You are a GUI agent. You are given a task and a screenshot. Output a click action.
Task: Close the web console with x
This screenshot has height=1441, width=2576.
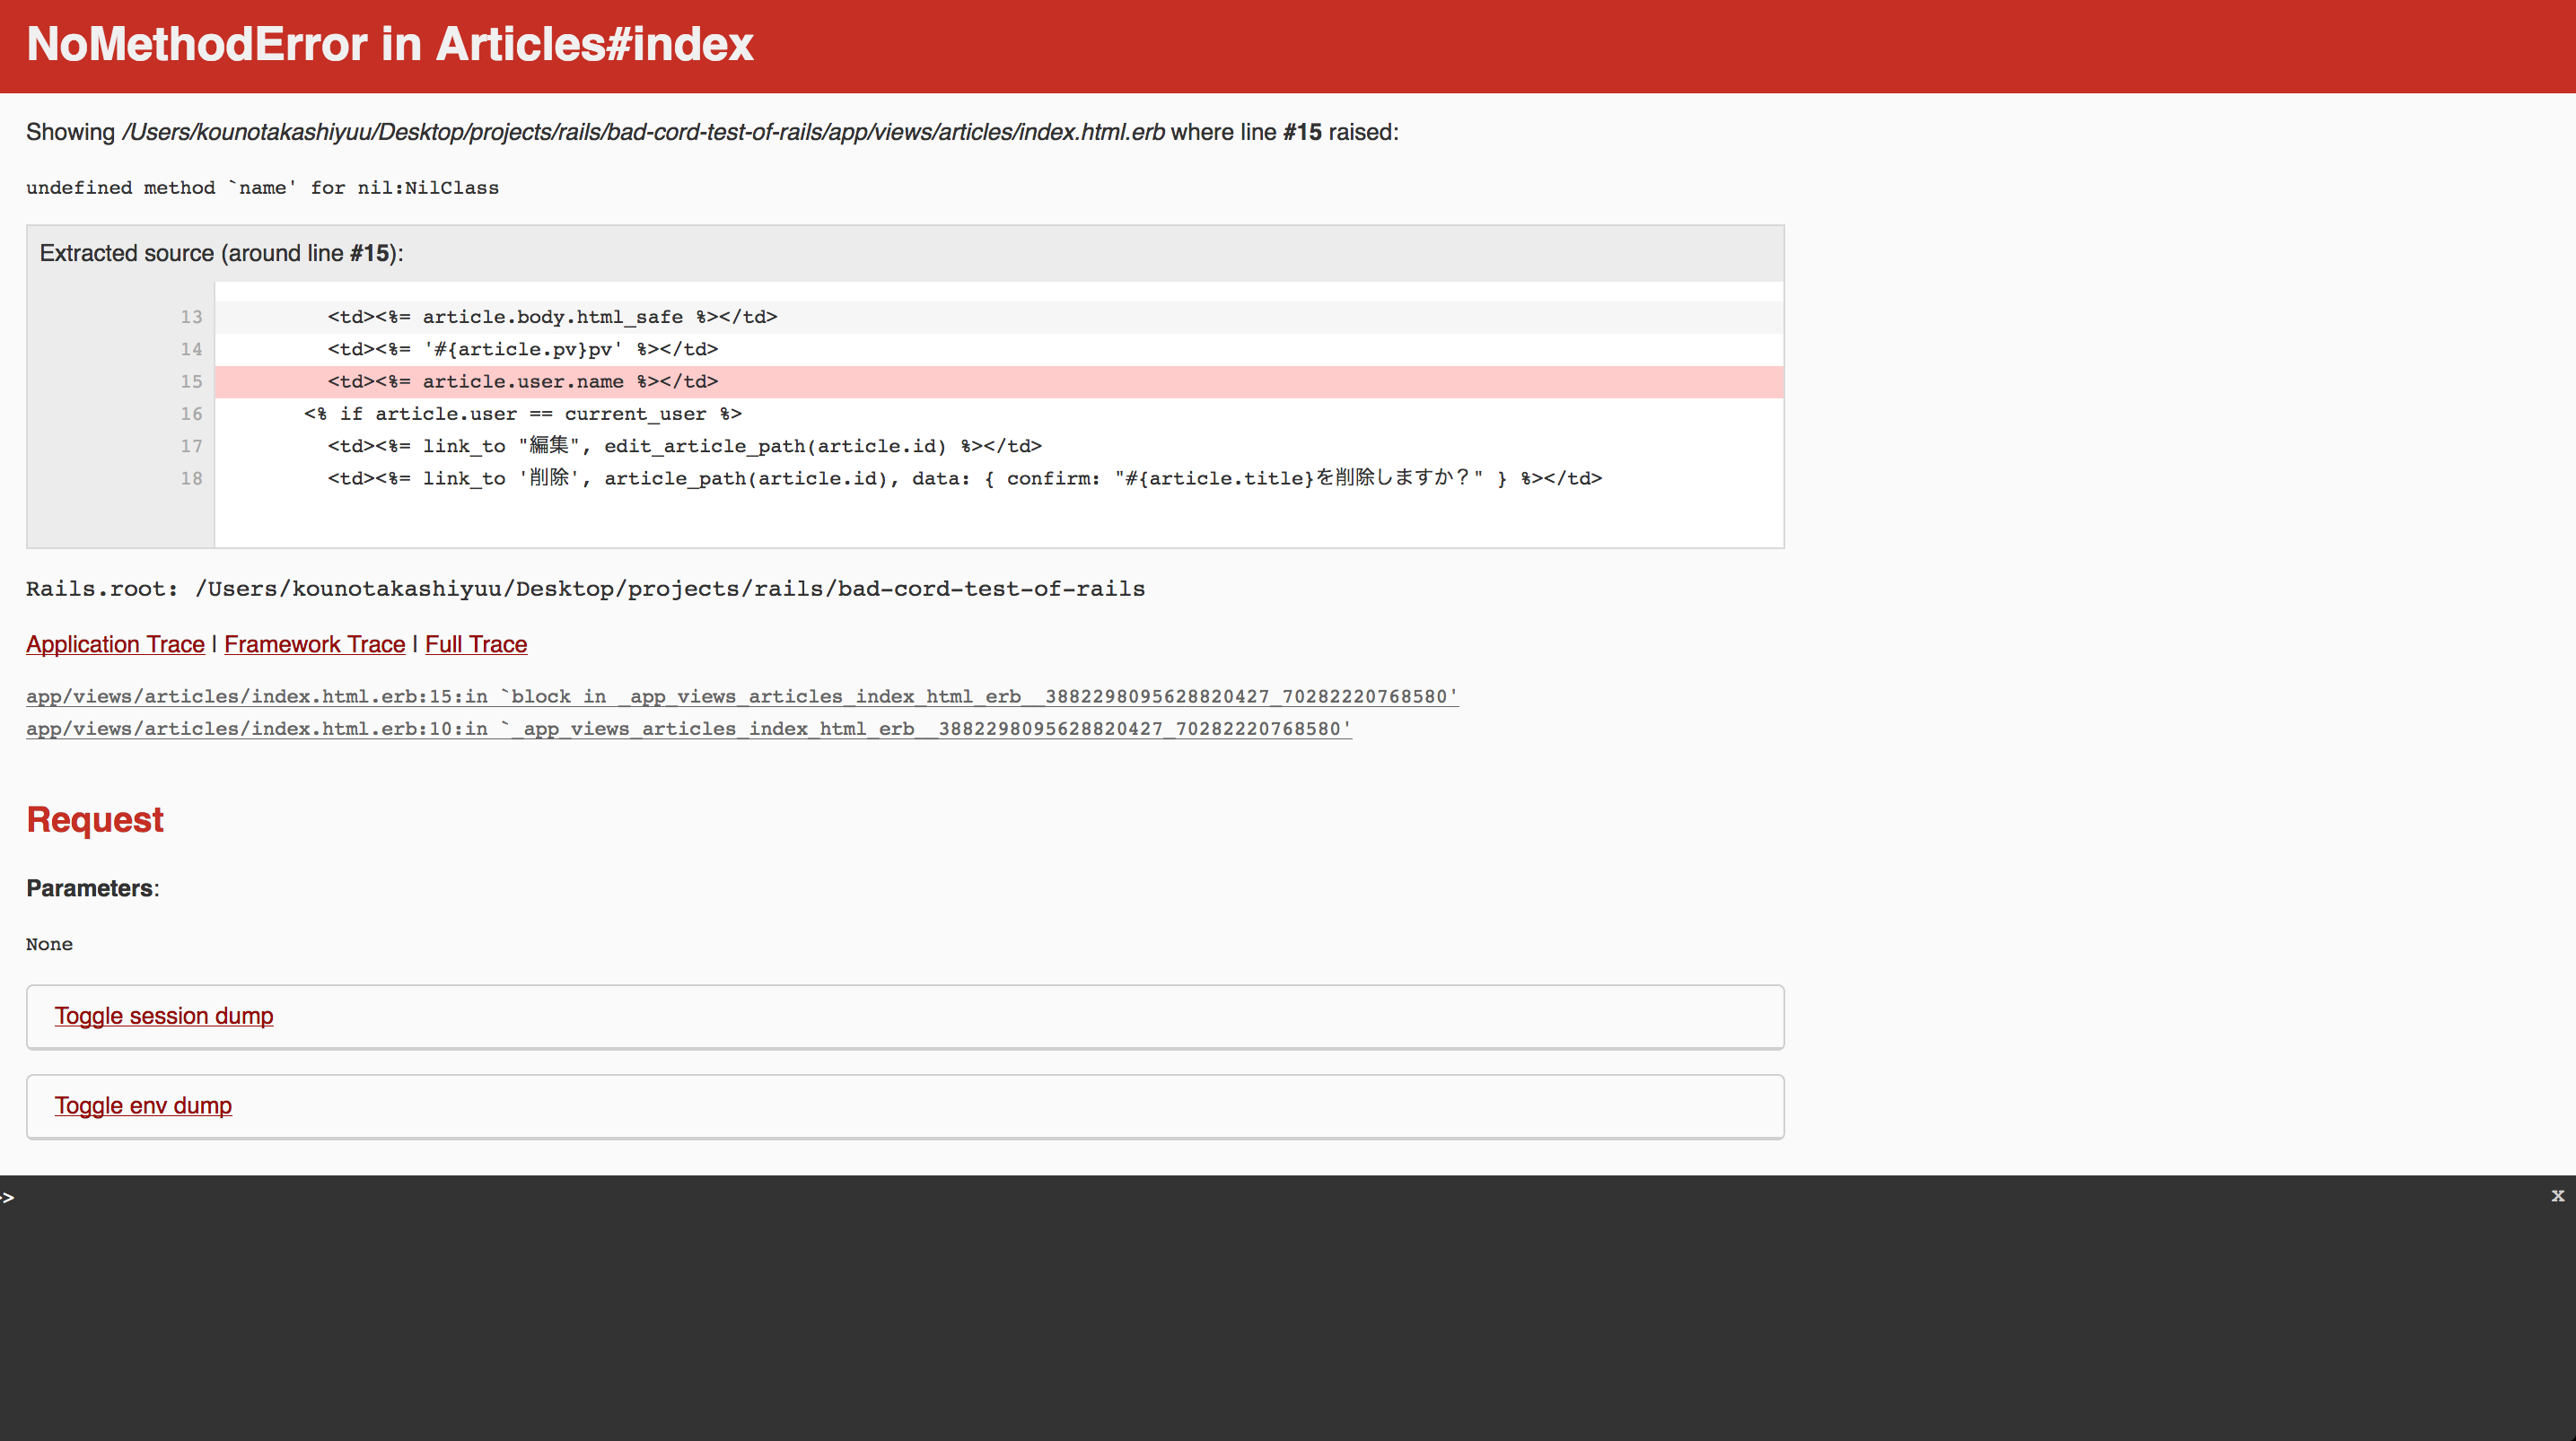pyautogui.click(x=2557, y=1196)
